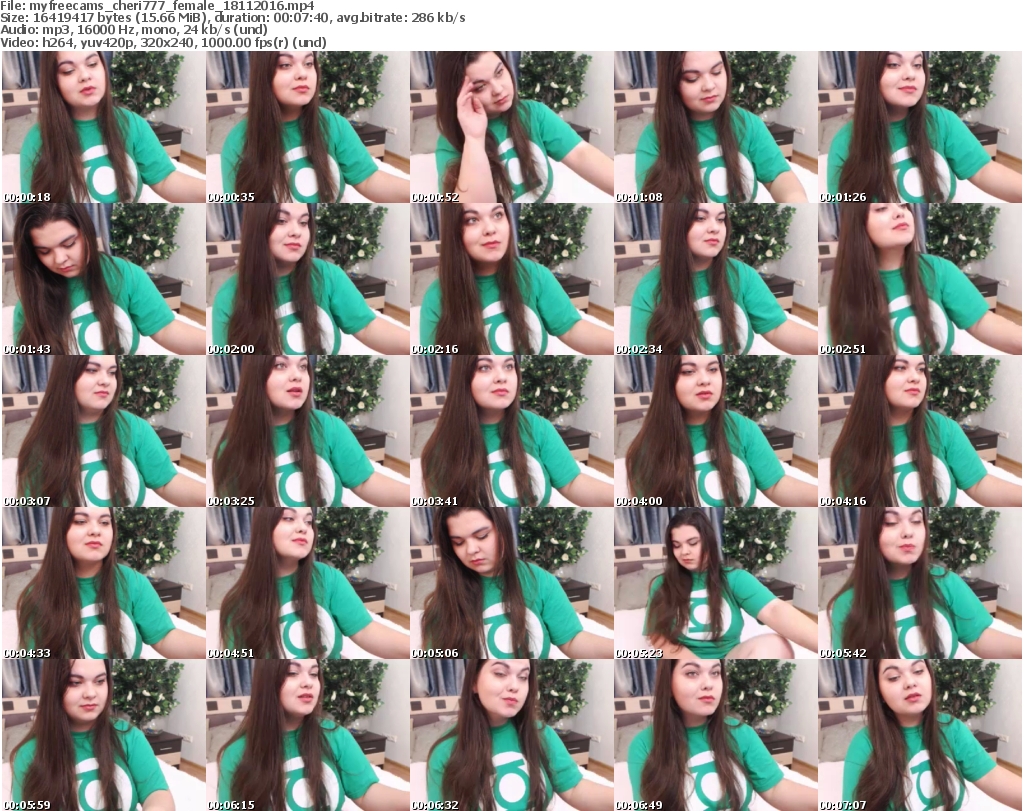Image resolution: width=1024 pixels, height=811 pixels.
Task: Open the thumbnail marked 00:03:41
Action: click(x=511, y=432)
